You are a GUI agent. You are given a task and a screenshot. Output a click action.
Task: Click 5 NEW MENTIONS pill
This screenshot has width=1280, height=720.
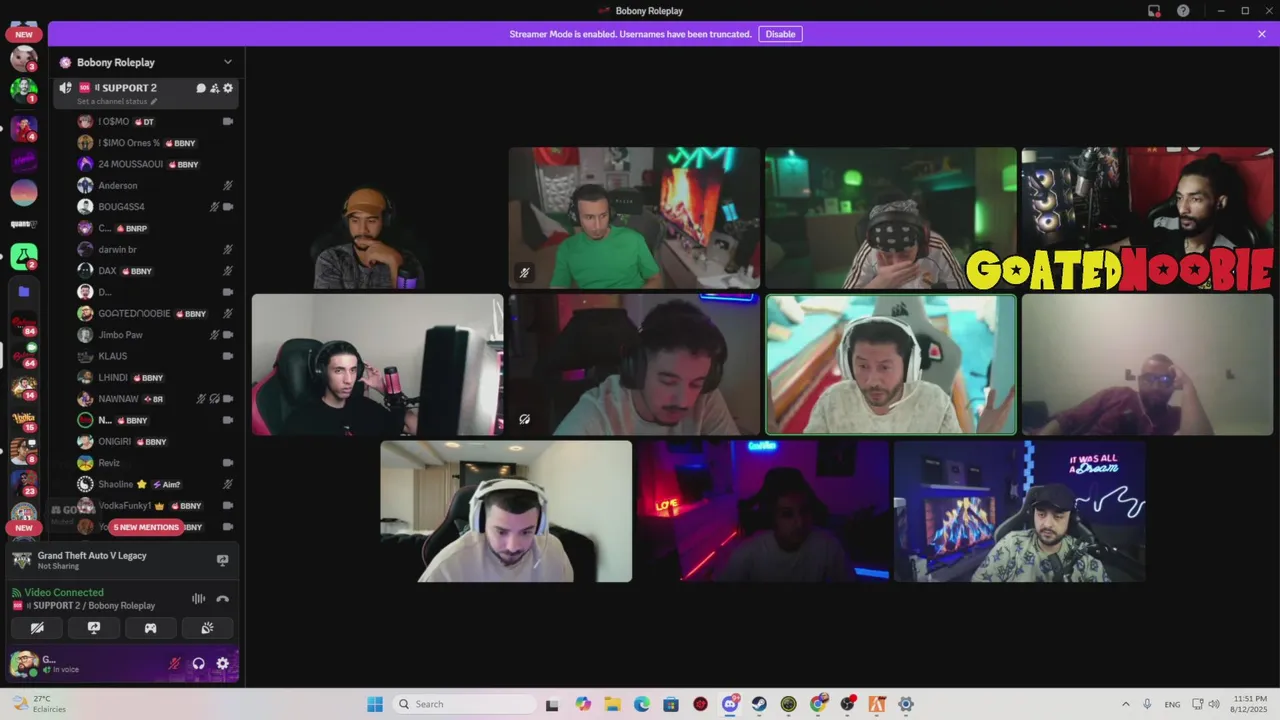pos(146,527)
